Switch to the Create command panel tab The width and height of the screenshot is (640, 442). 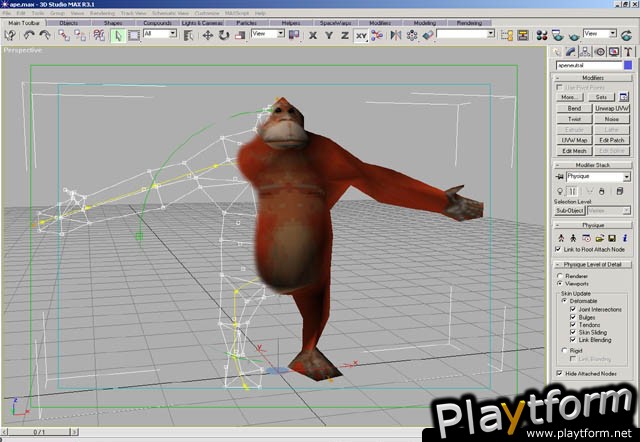pyautogui.click(x=556, y=52)
